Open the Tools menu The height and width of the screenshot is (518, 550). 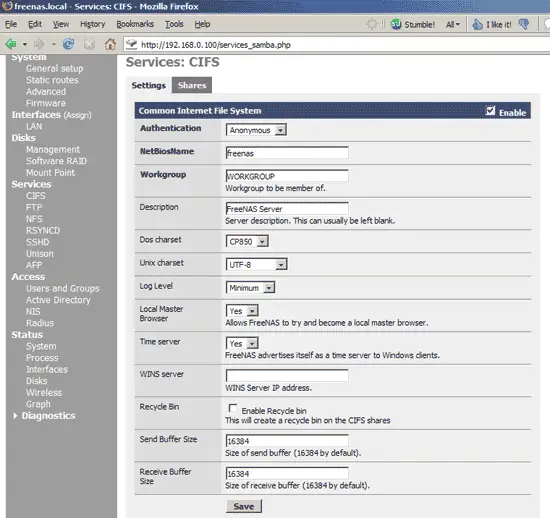click(174, 24)
